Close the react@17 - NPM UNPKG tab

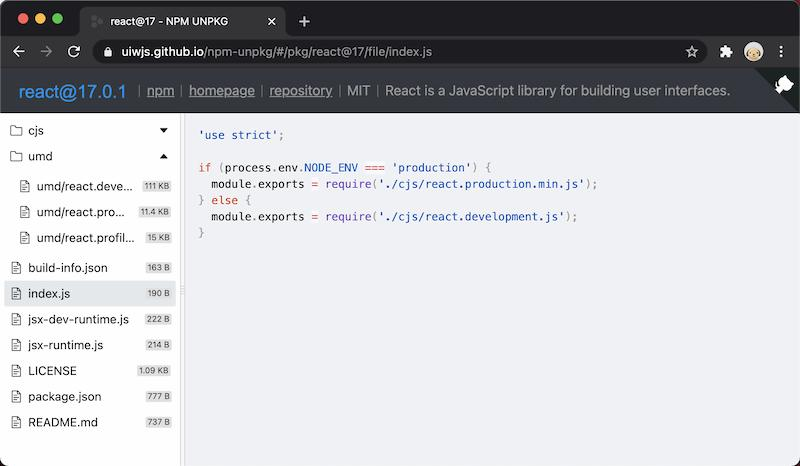pos(272,21)
